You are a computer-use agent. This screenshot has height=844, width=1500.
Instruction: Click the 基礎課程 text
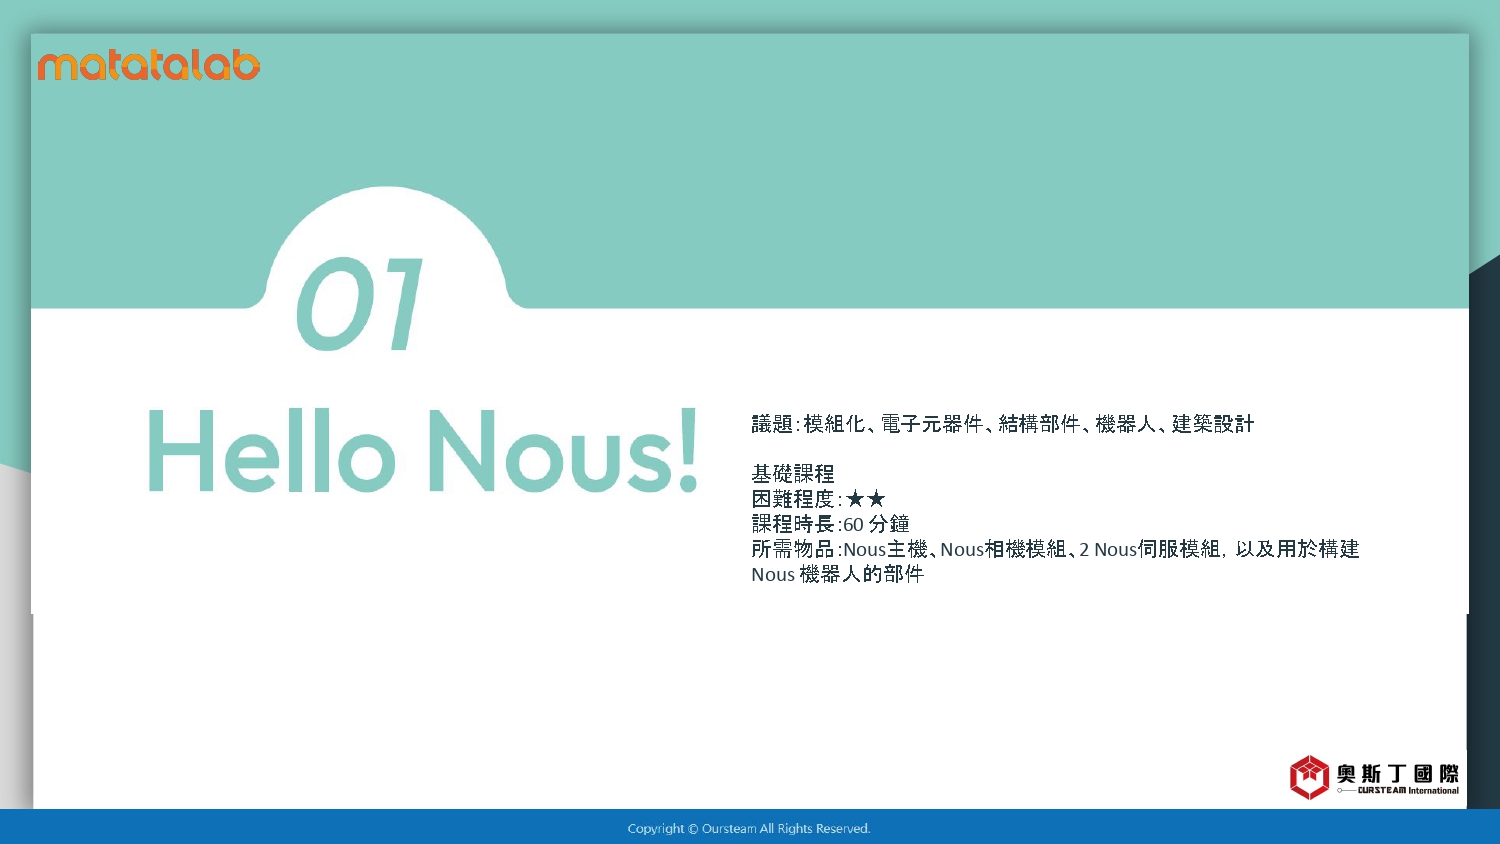[792, 473]
